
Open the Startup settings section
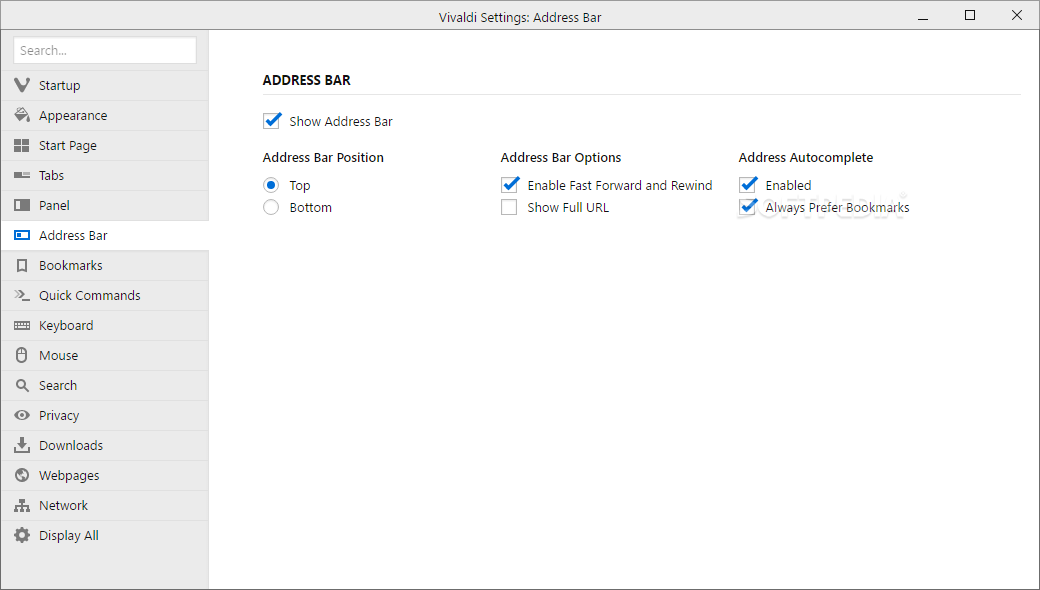point(60,86)
